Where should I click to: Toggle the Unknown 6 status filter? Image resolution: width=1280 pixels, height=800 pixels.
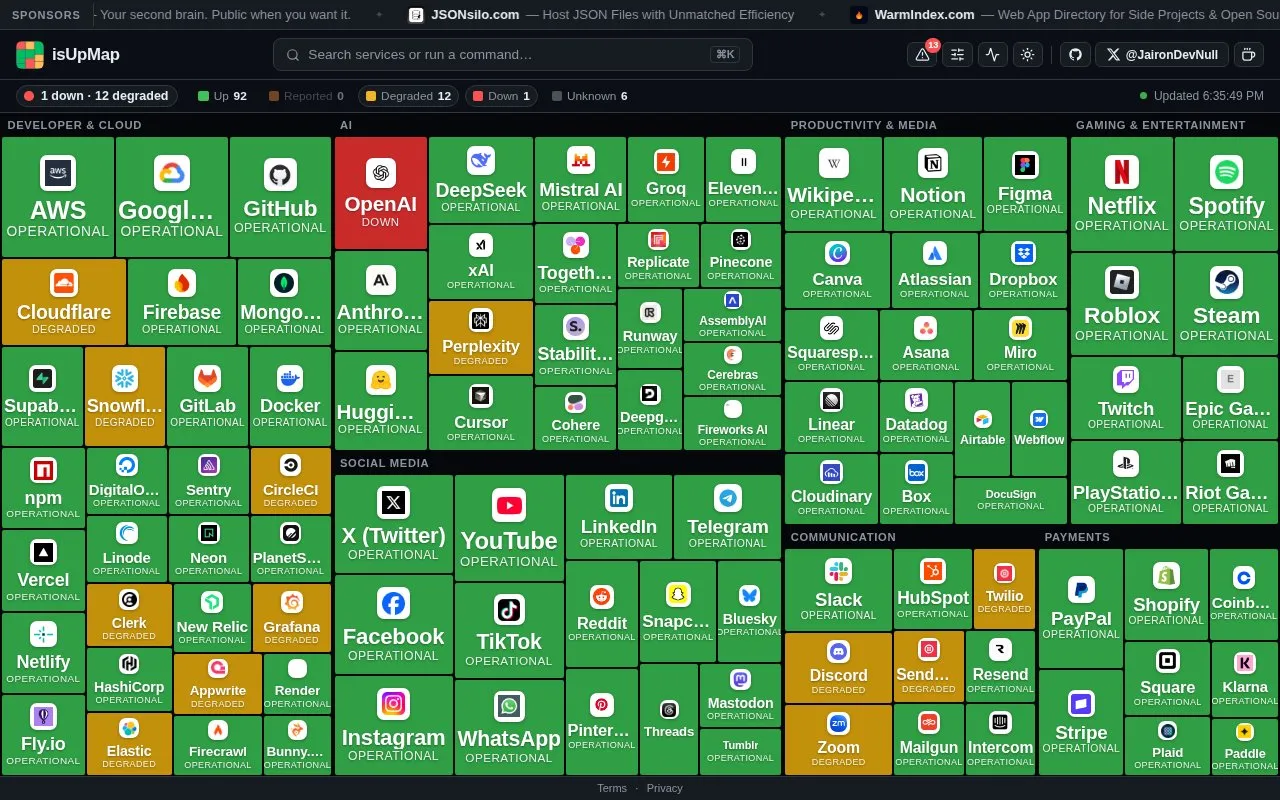pyautogui.click(x=589, y=96)
